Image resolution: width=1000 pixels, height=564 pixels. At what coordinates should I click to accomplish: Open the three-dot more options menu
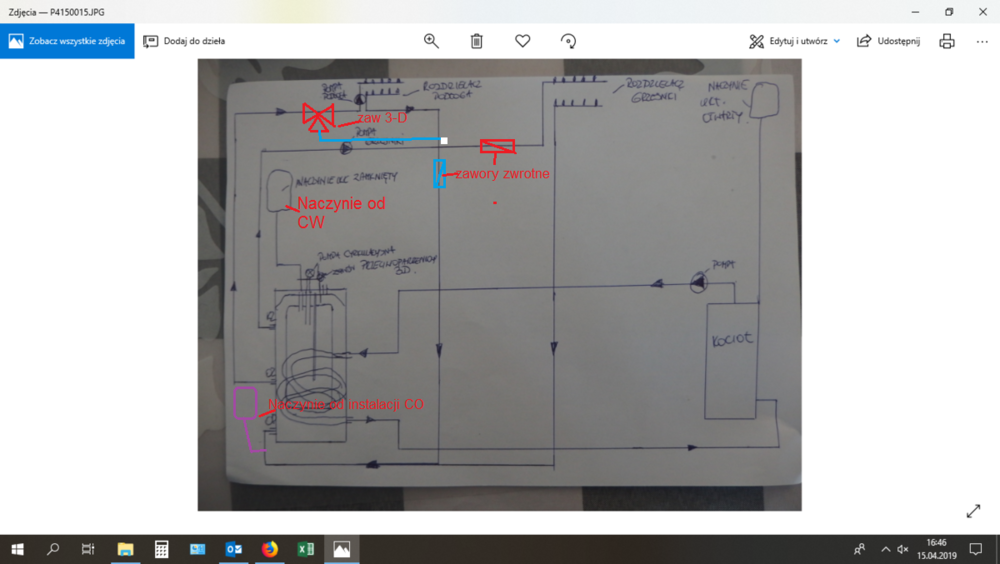982,41
